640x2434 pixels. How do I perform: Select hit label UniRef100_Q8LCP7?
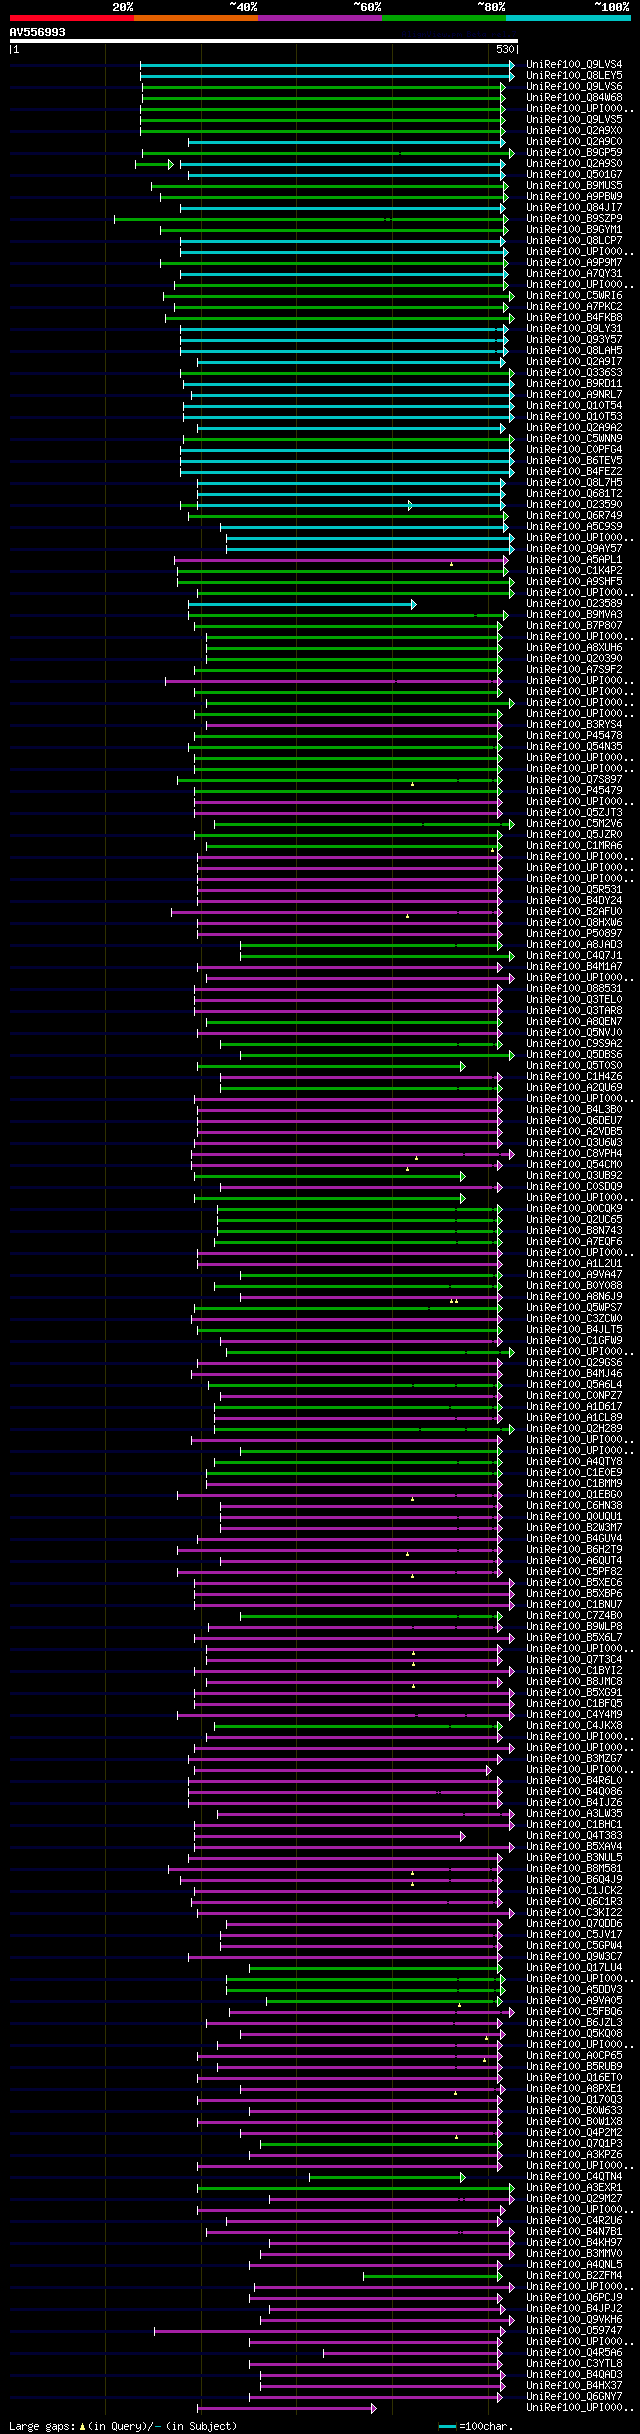574,240
